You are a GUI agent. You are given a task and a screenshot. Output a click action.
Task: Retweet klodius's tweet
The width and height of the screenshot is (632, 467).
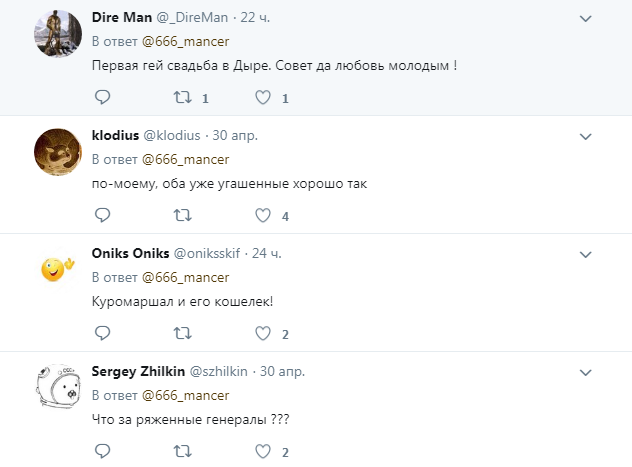pos(182,215)
